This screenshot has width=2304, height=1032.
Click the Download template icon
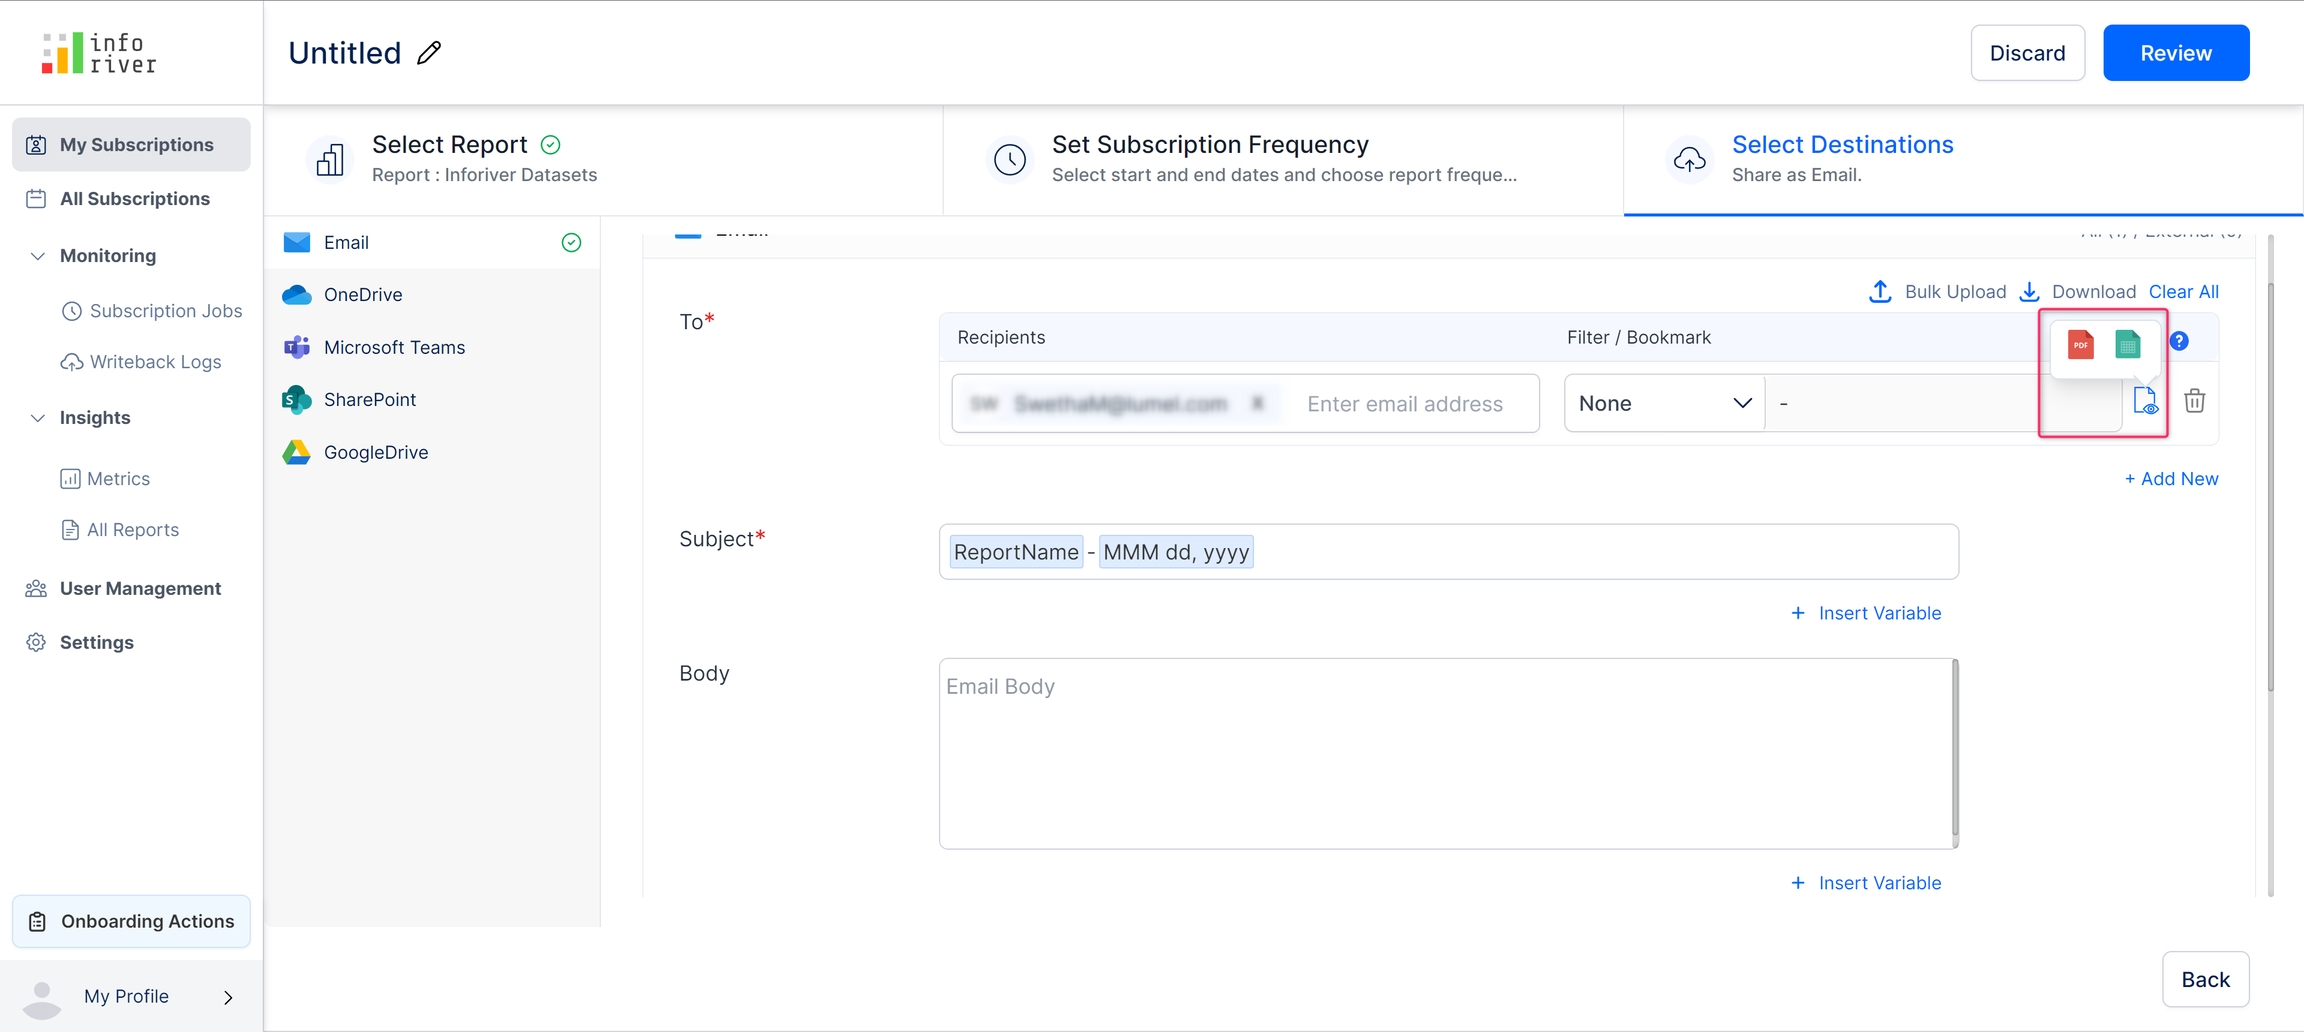click(2029, 291)
